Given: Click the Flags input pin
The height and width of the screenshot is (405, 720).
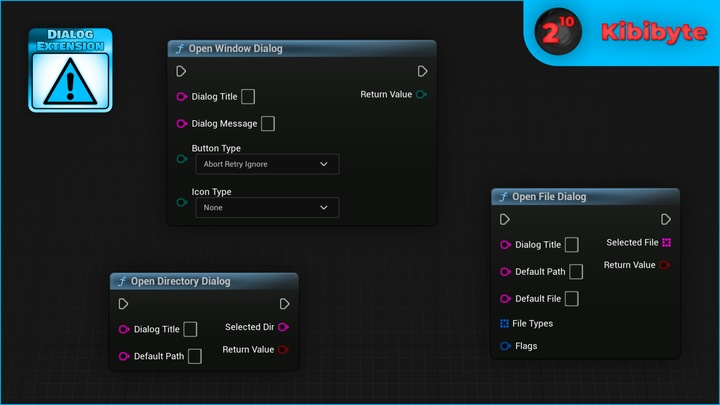Looking at the screenshot, I should pos(505,346).
